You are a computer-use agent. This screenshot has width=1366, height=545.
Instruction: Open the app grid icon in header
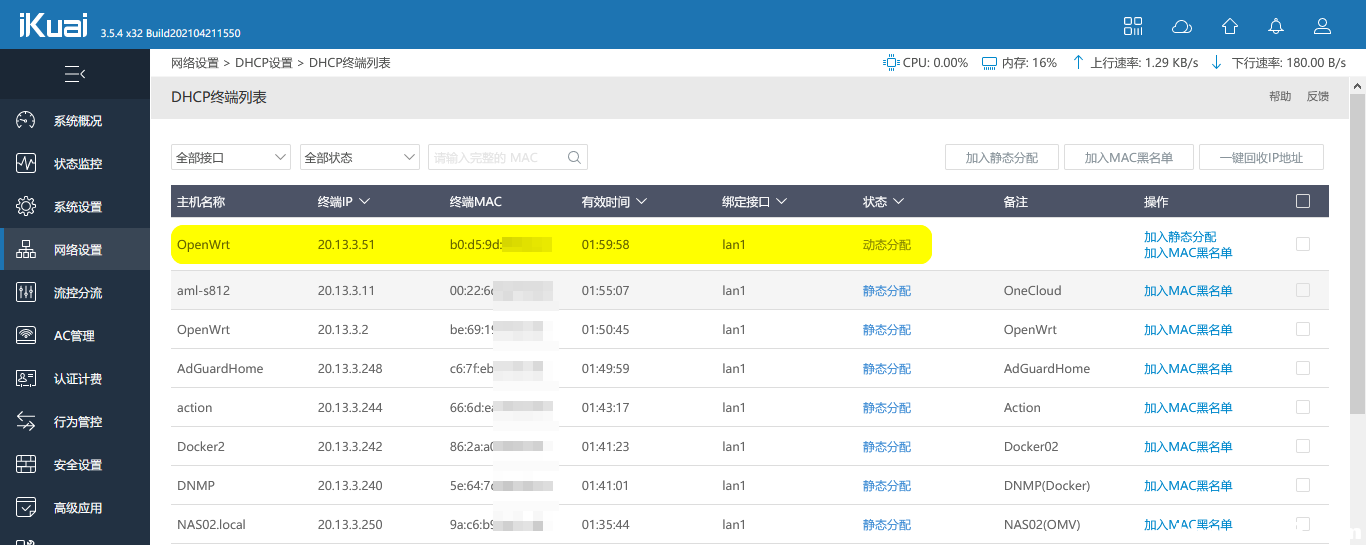pyautogui.click(x=1133, y=26)
